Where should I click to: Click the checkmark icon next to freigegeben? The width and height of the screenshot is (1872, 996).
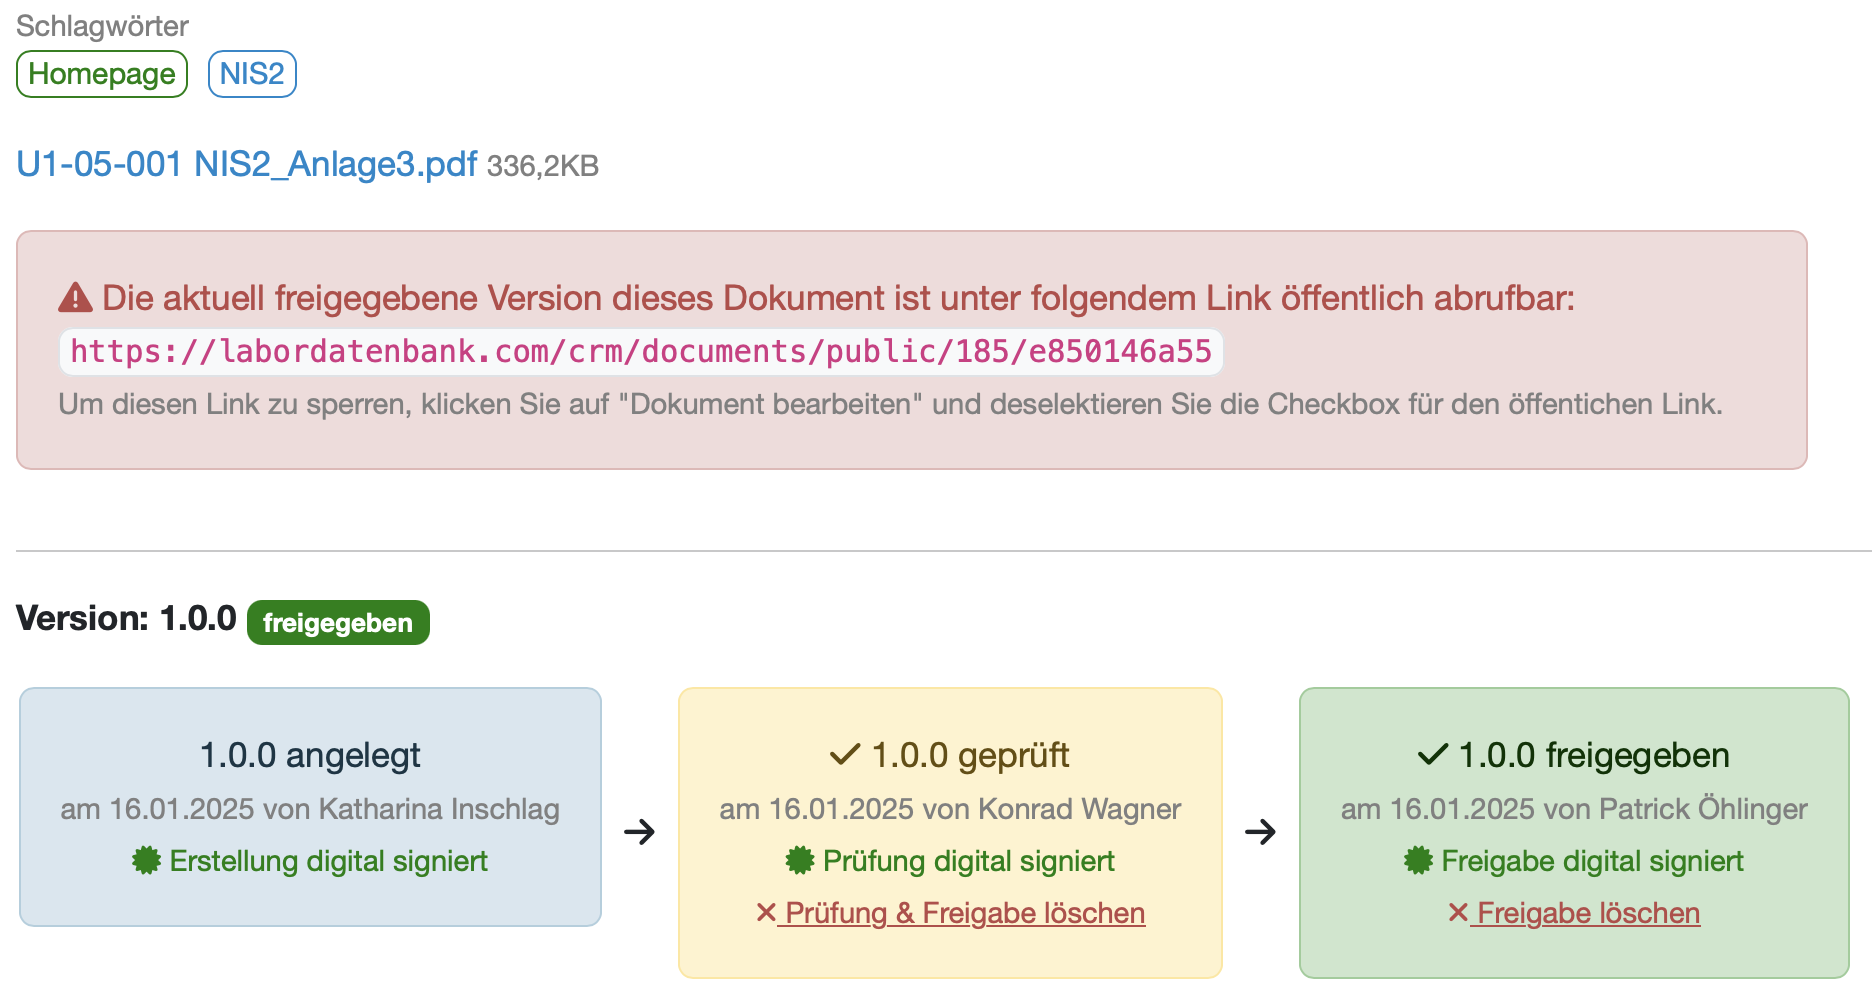(1432, 755)
